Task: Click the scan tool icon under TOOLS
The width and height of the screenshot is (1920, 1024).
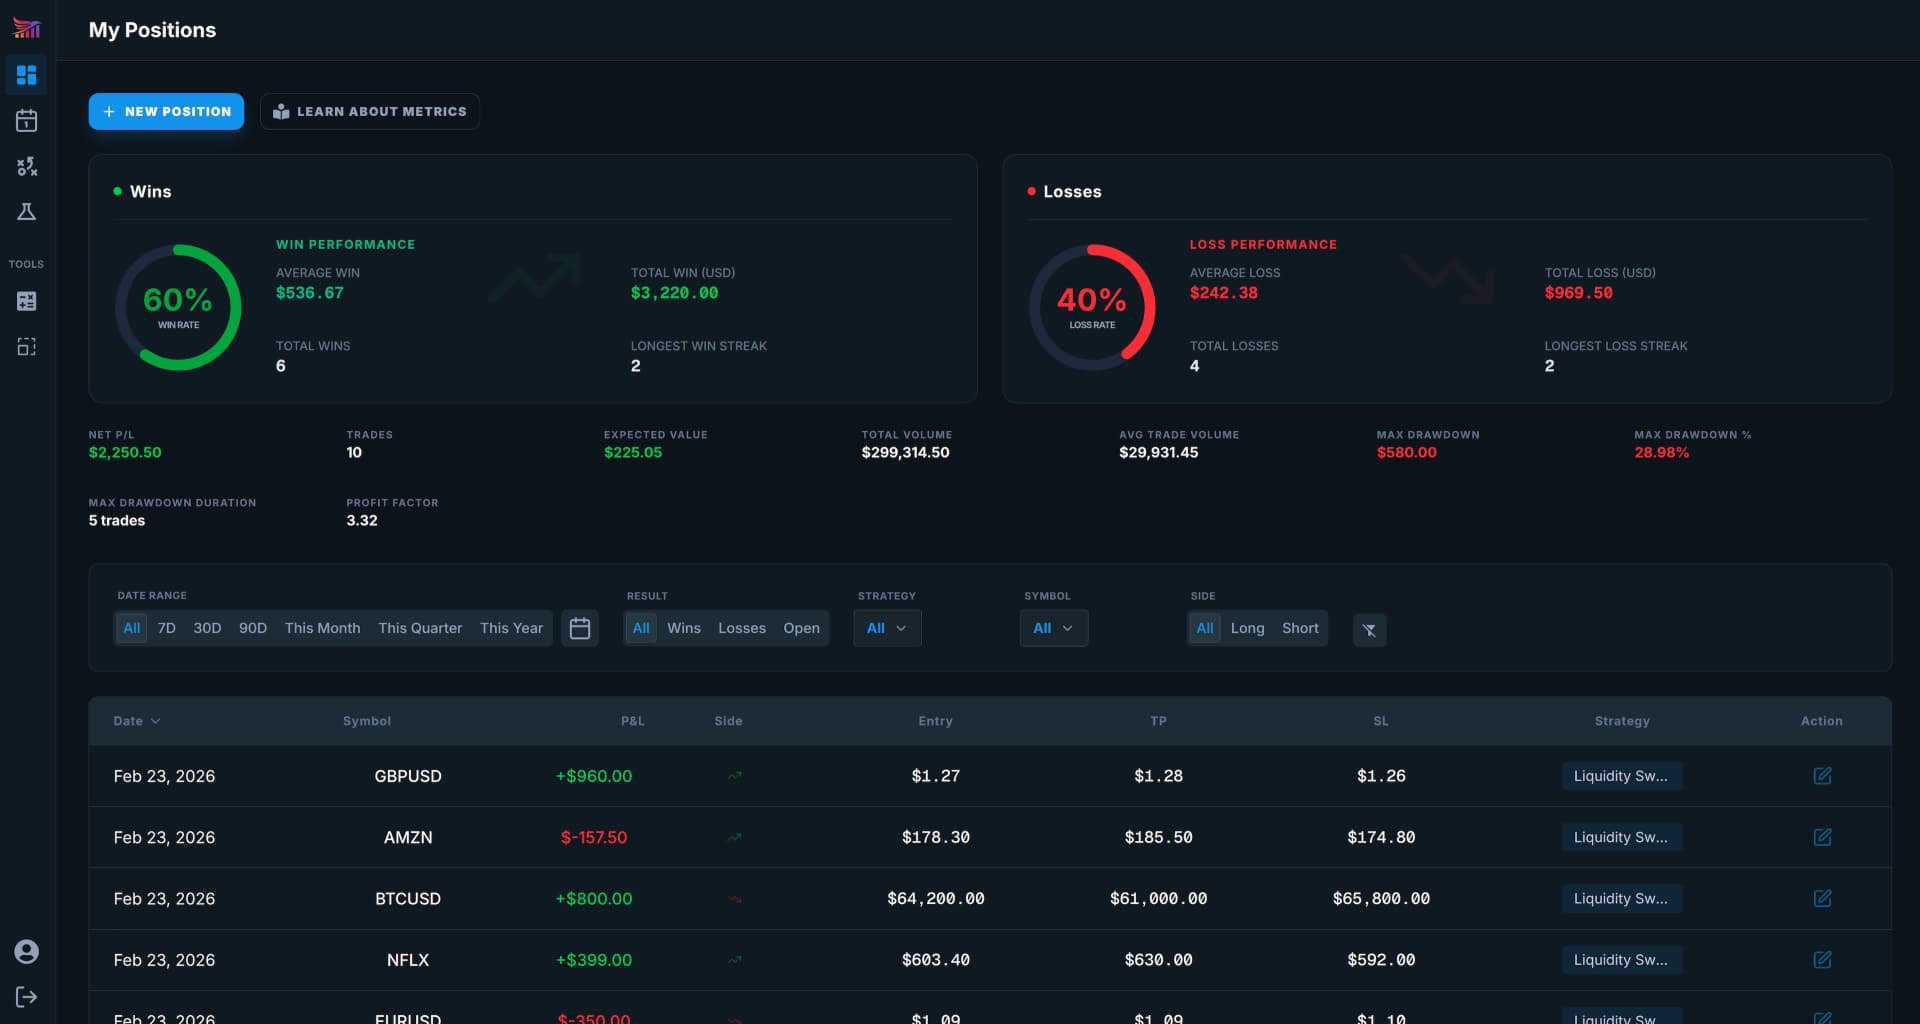Action: point(27,346)
